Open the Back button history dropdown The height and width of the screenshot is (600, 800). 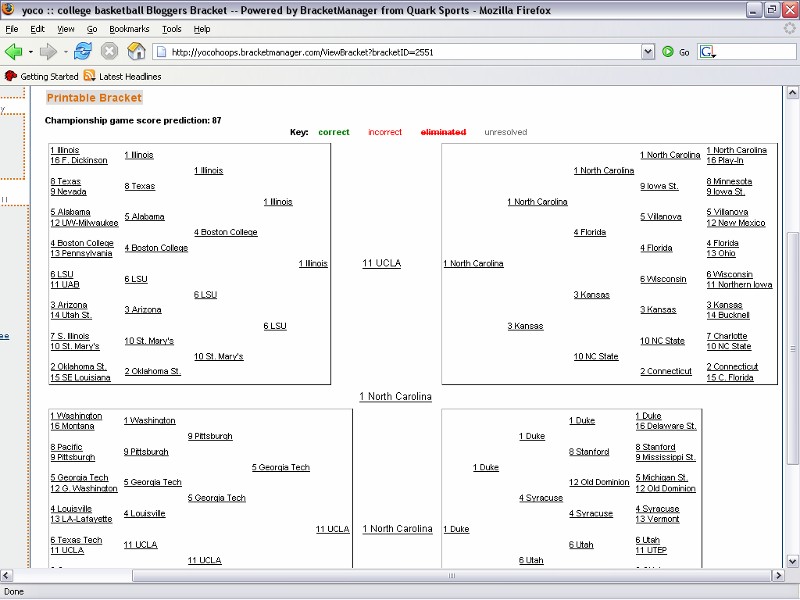pyautogui.click(x=31, y=52)
